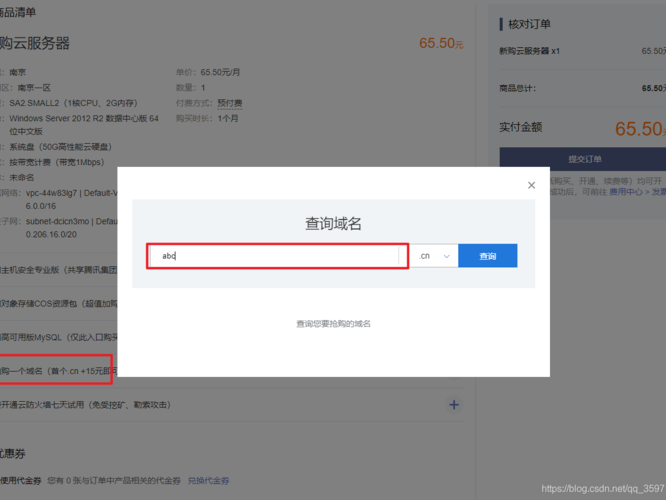The image size is (666, 500).
Task: Click the 商品总计 label
Action: (518, 88)
